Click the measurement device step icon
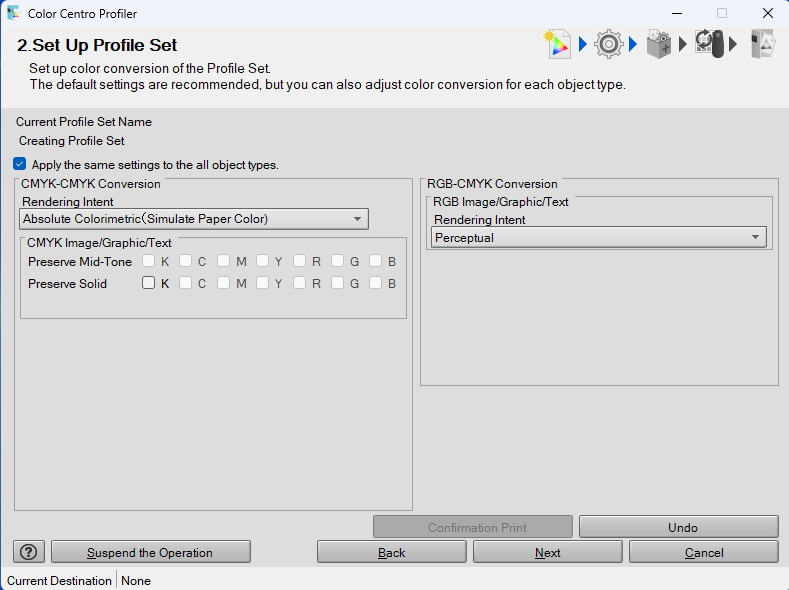Viewport: 789px width, 590px height. tap(709, 44)
